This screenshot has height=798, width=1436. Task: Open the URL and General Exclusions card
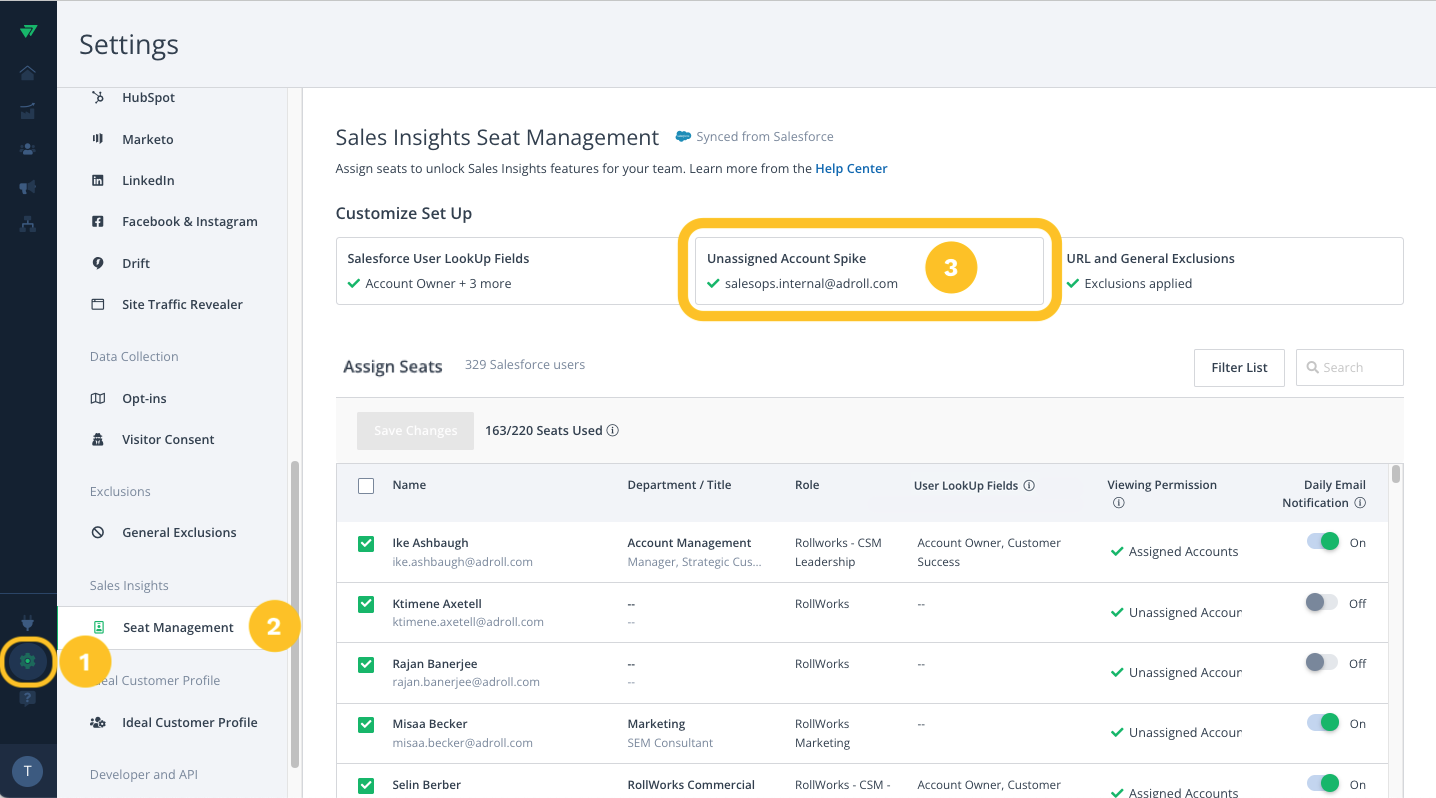[x=1228, y=271]
